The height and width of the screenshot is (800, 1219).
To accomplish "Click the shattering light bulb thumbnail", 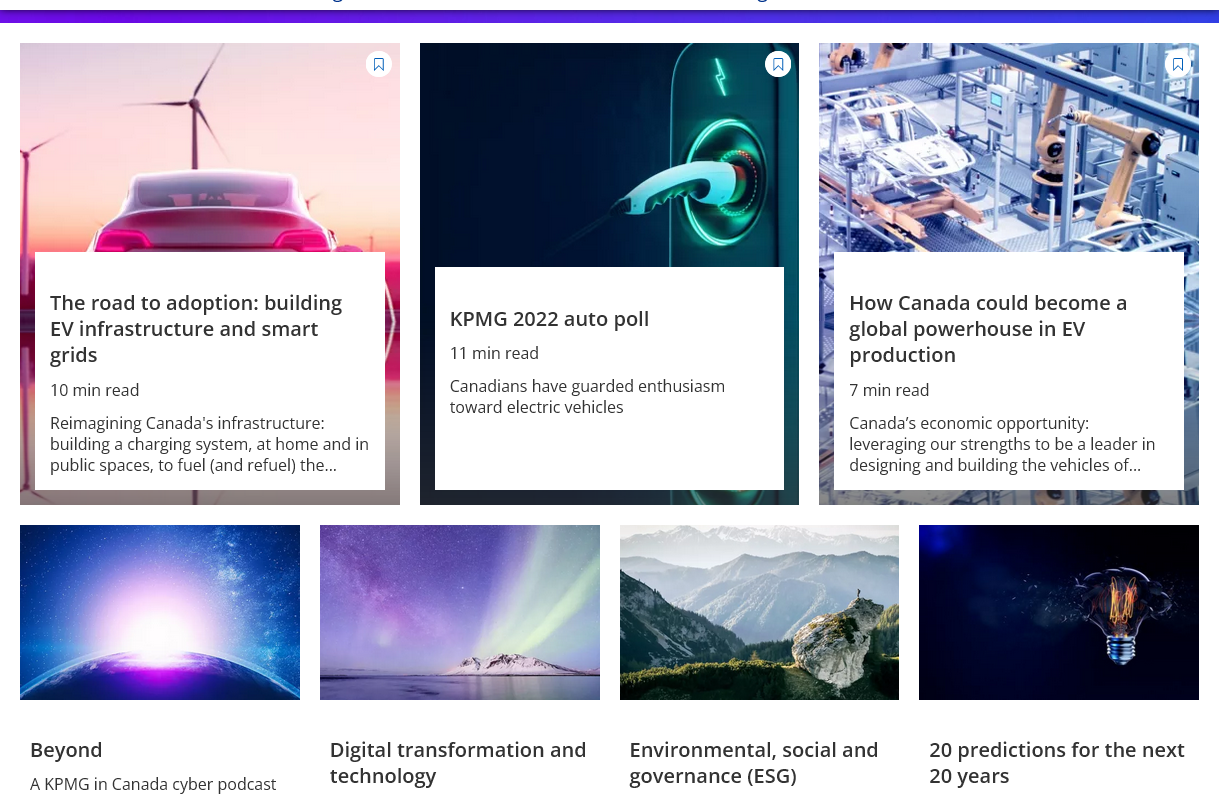I will (x=1059, y=612).
